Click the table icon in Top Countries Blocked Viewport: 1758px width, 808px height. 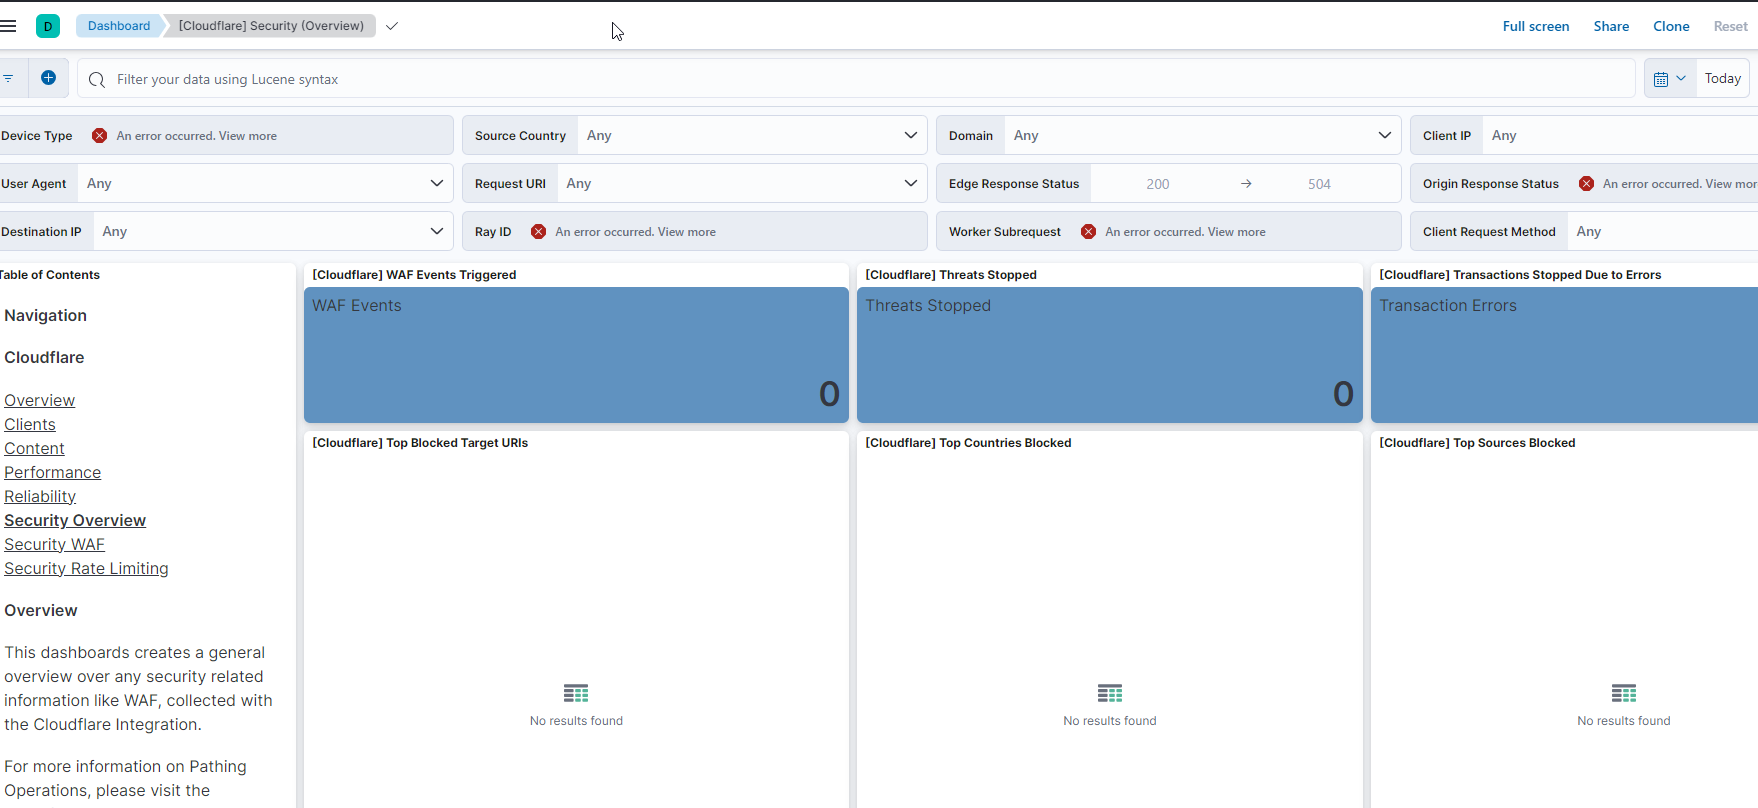(x=1110, y=693)
